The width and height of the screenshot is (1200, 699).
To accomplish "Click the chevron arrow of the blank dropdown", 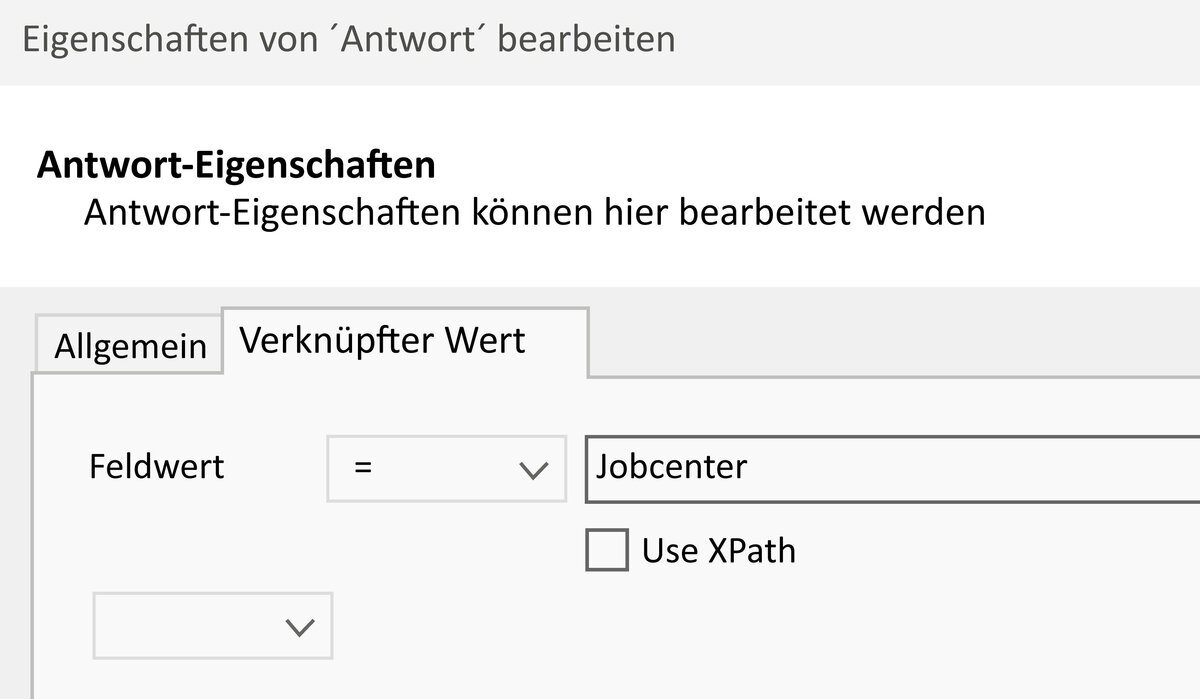I will pos(300,627).
